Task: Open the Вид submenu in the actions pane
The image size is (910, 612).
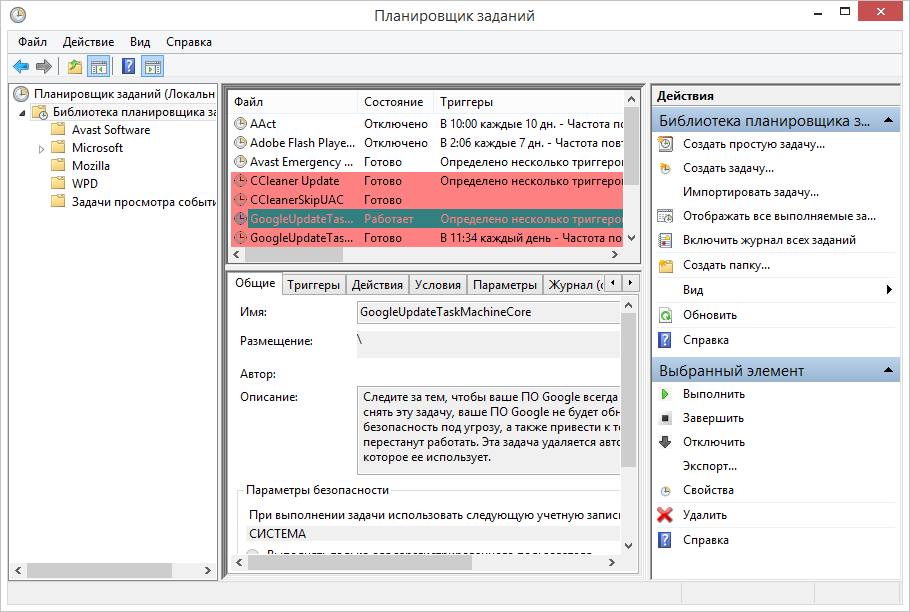Action: (889, 289)
